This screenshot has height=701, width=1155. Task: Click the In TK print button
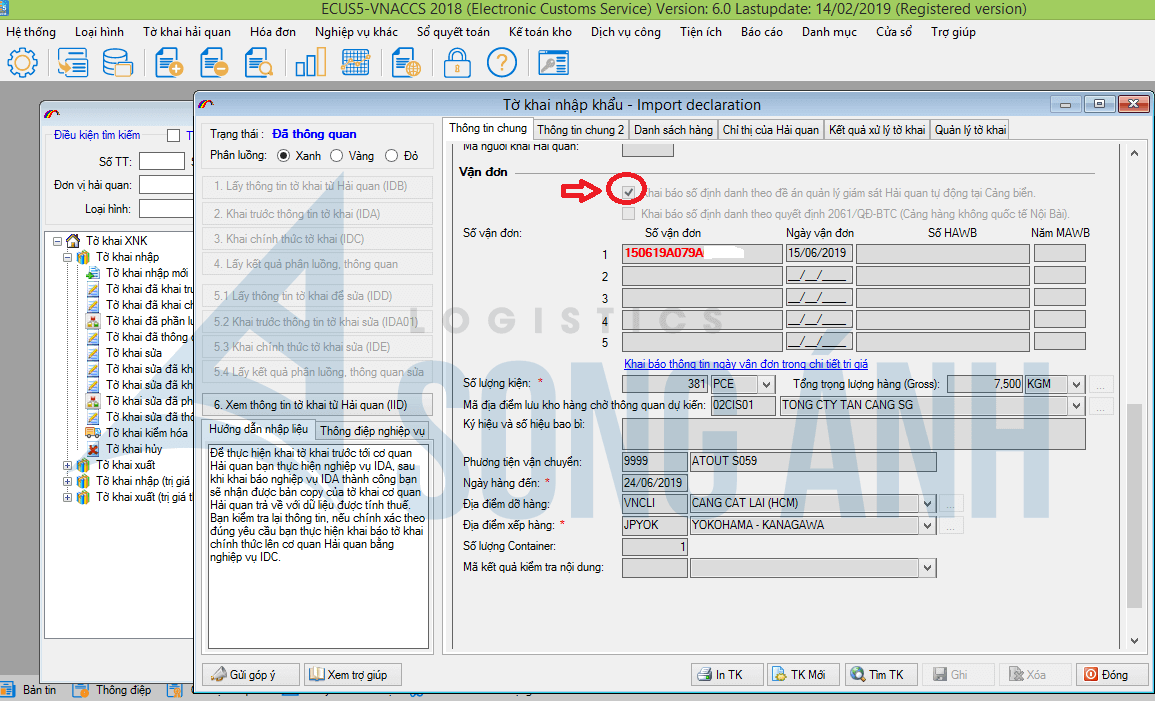pyautogui.click(x=727, y=675)
